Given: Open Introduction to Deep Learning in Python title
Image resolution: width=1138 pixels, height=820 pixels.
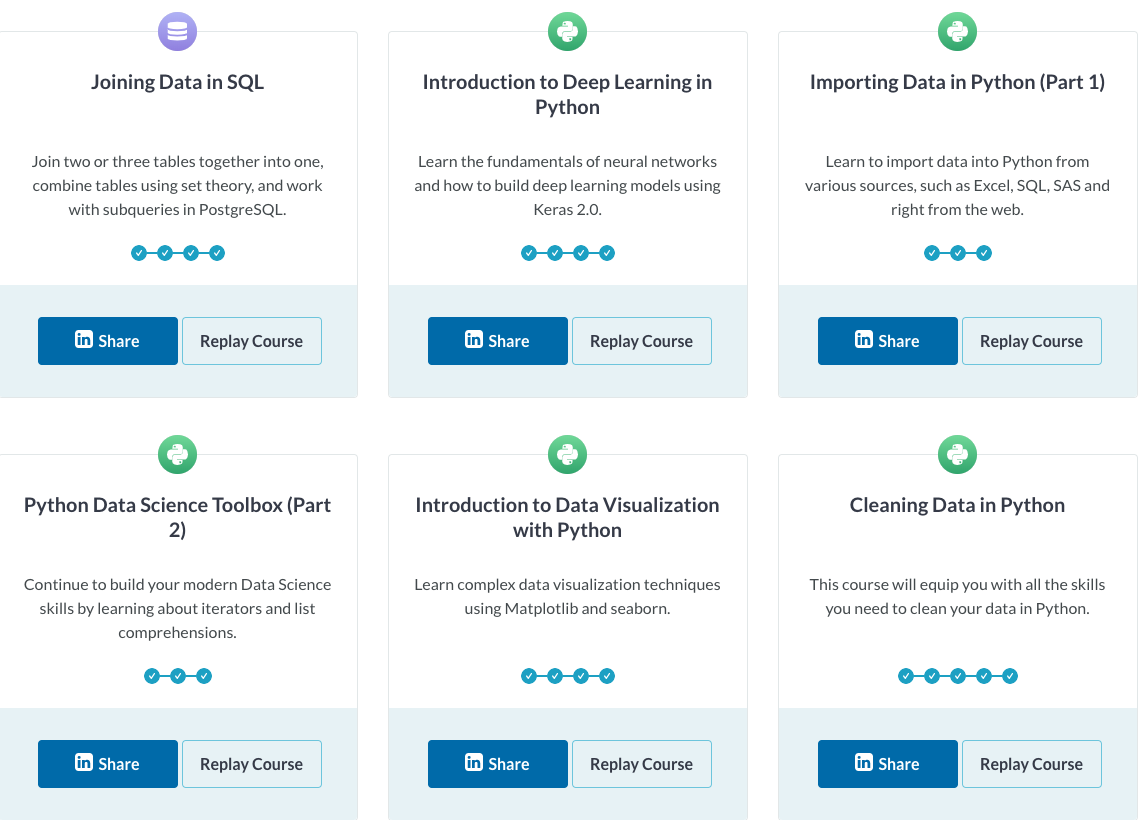Looking at the screenshot, I should 567,94.
